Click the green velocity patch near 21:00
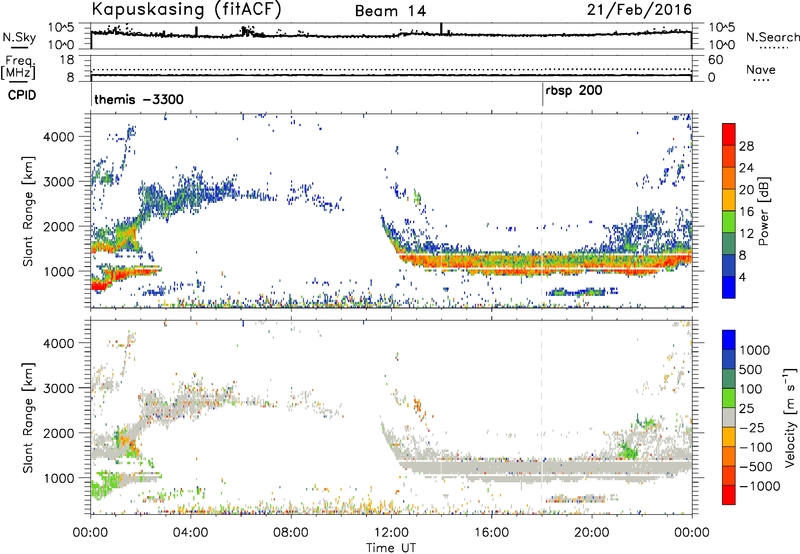The width and height of the screenshot is (800, 554). pyautogui.click(x=628, y=451)
